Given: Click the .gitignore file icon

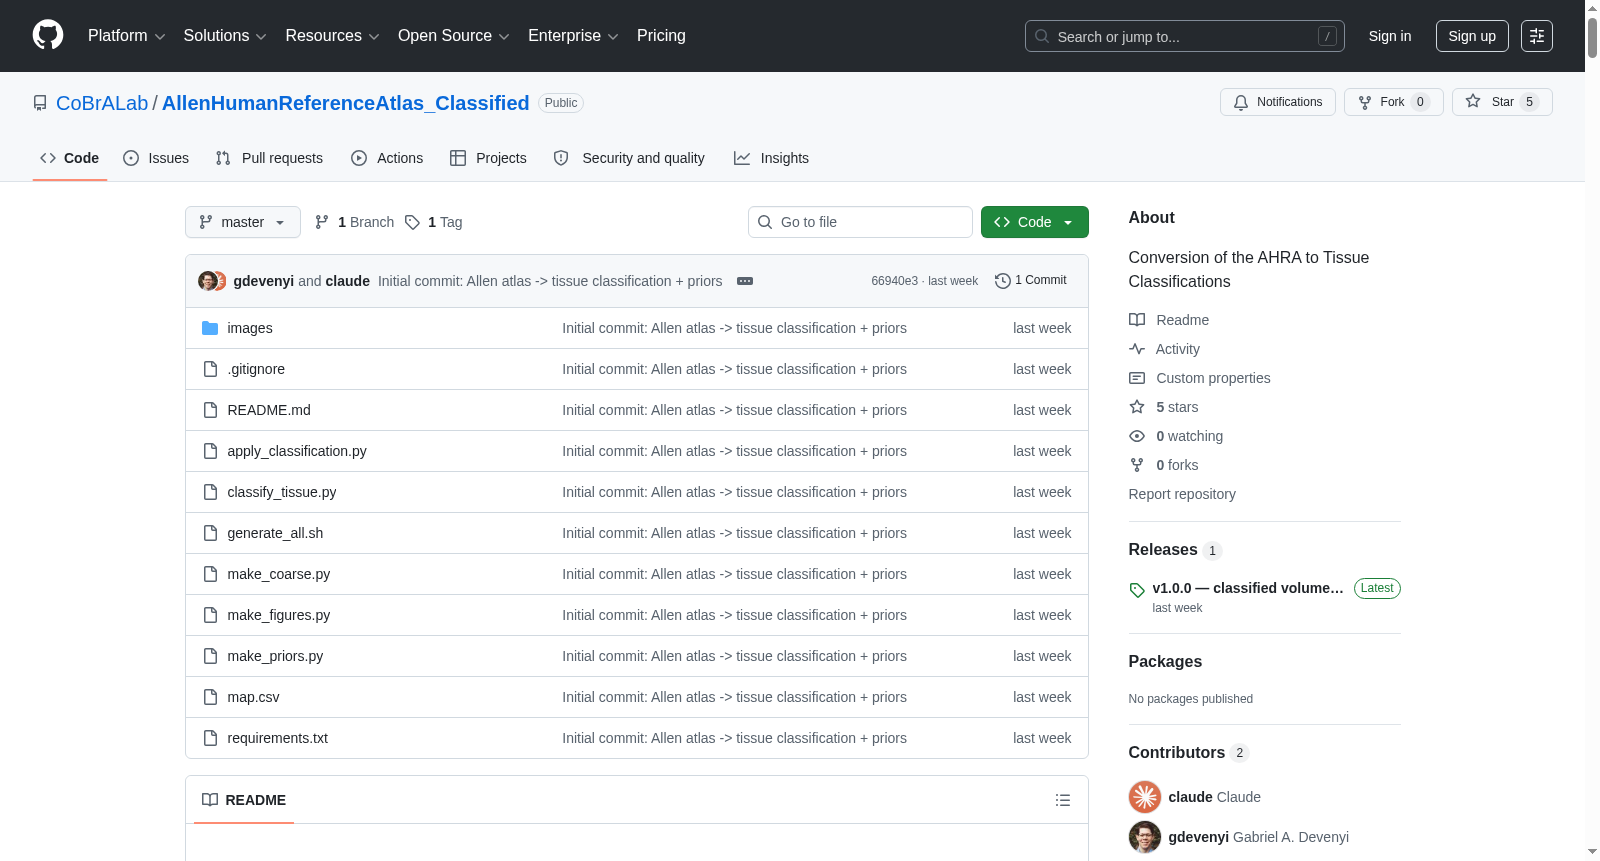Looking at the screenshot, I should point(210,369).
